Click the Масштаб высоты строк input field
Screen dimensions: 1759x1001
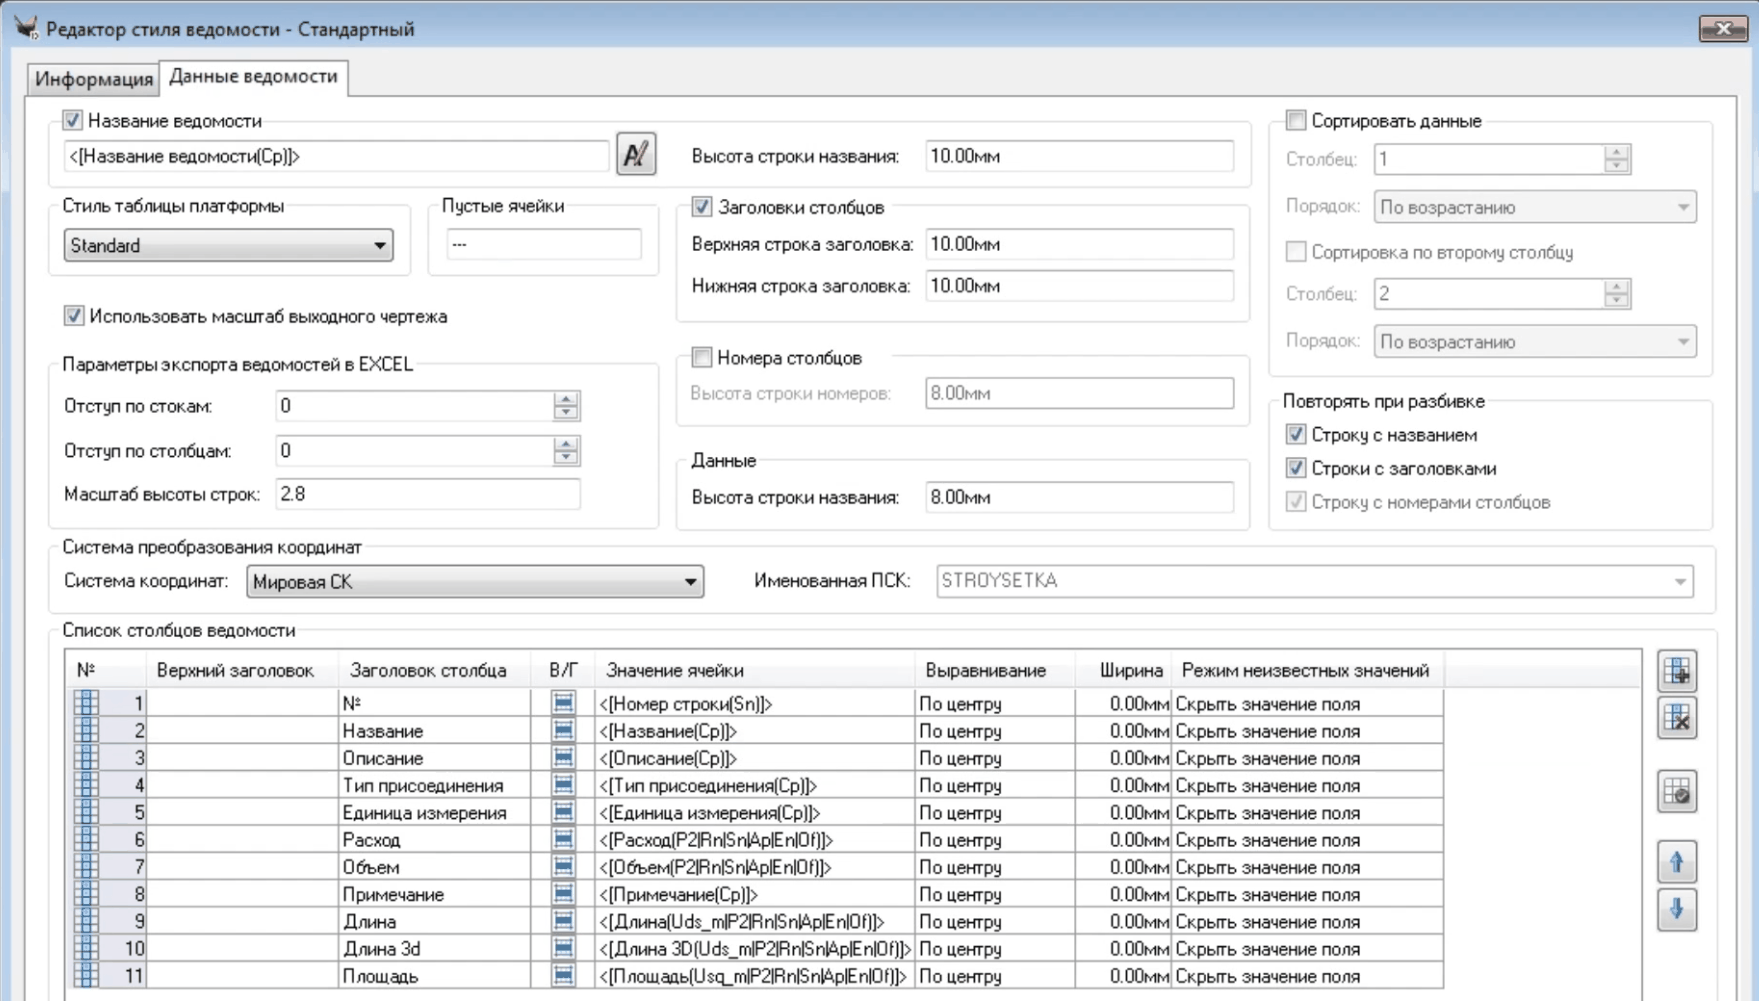point(427,494)
